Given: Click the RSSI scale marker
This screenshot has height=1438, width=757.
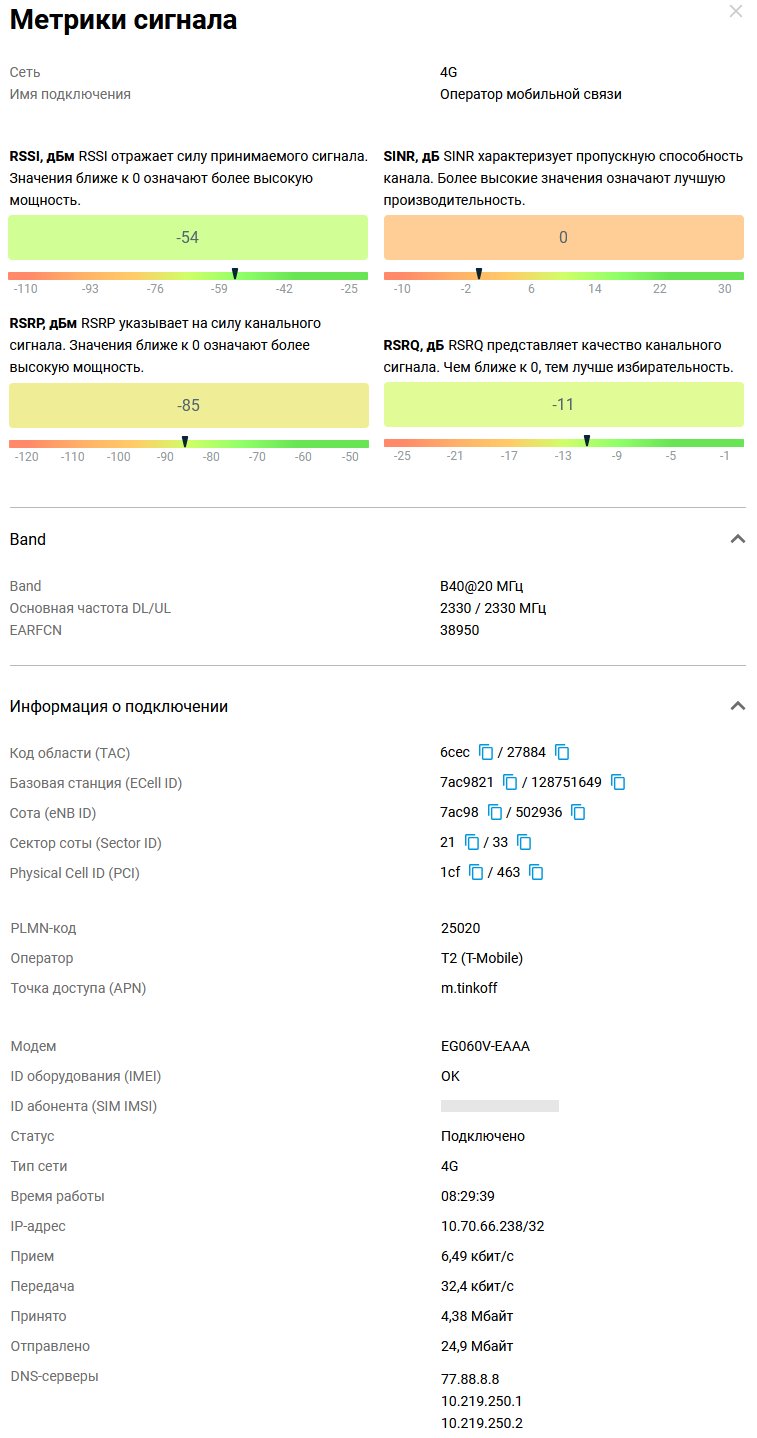Looking at the screenshot, I should pos(235,273).
